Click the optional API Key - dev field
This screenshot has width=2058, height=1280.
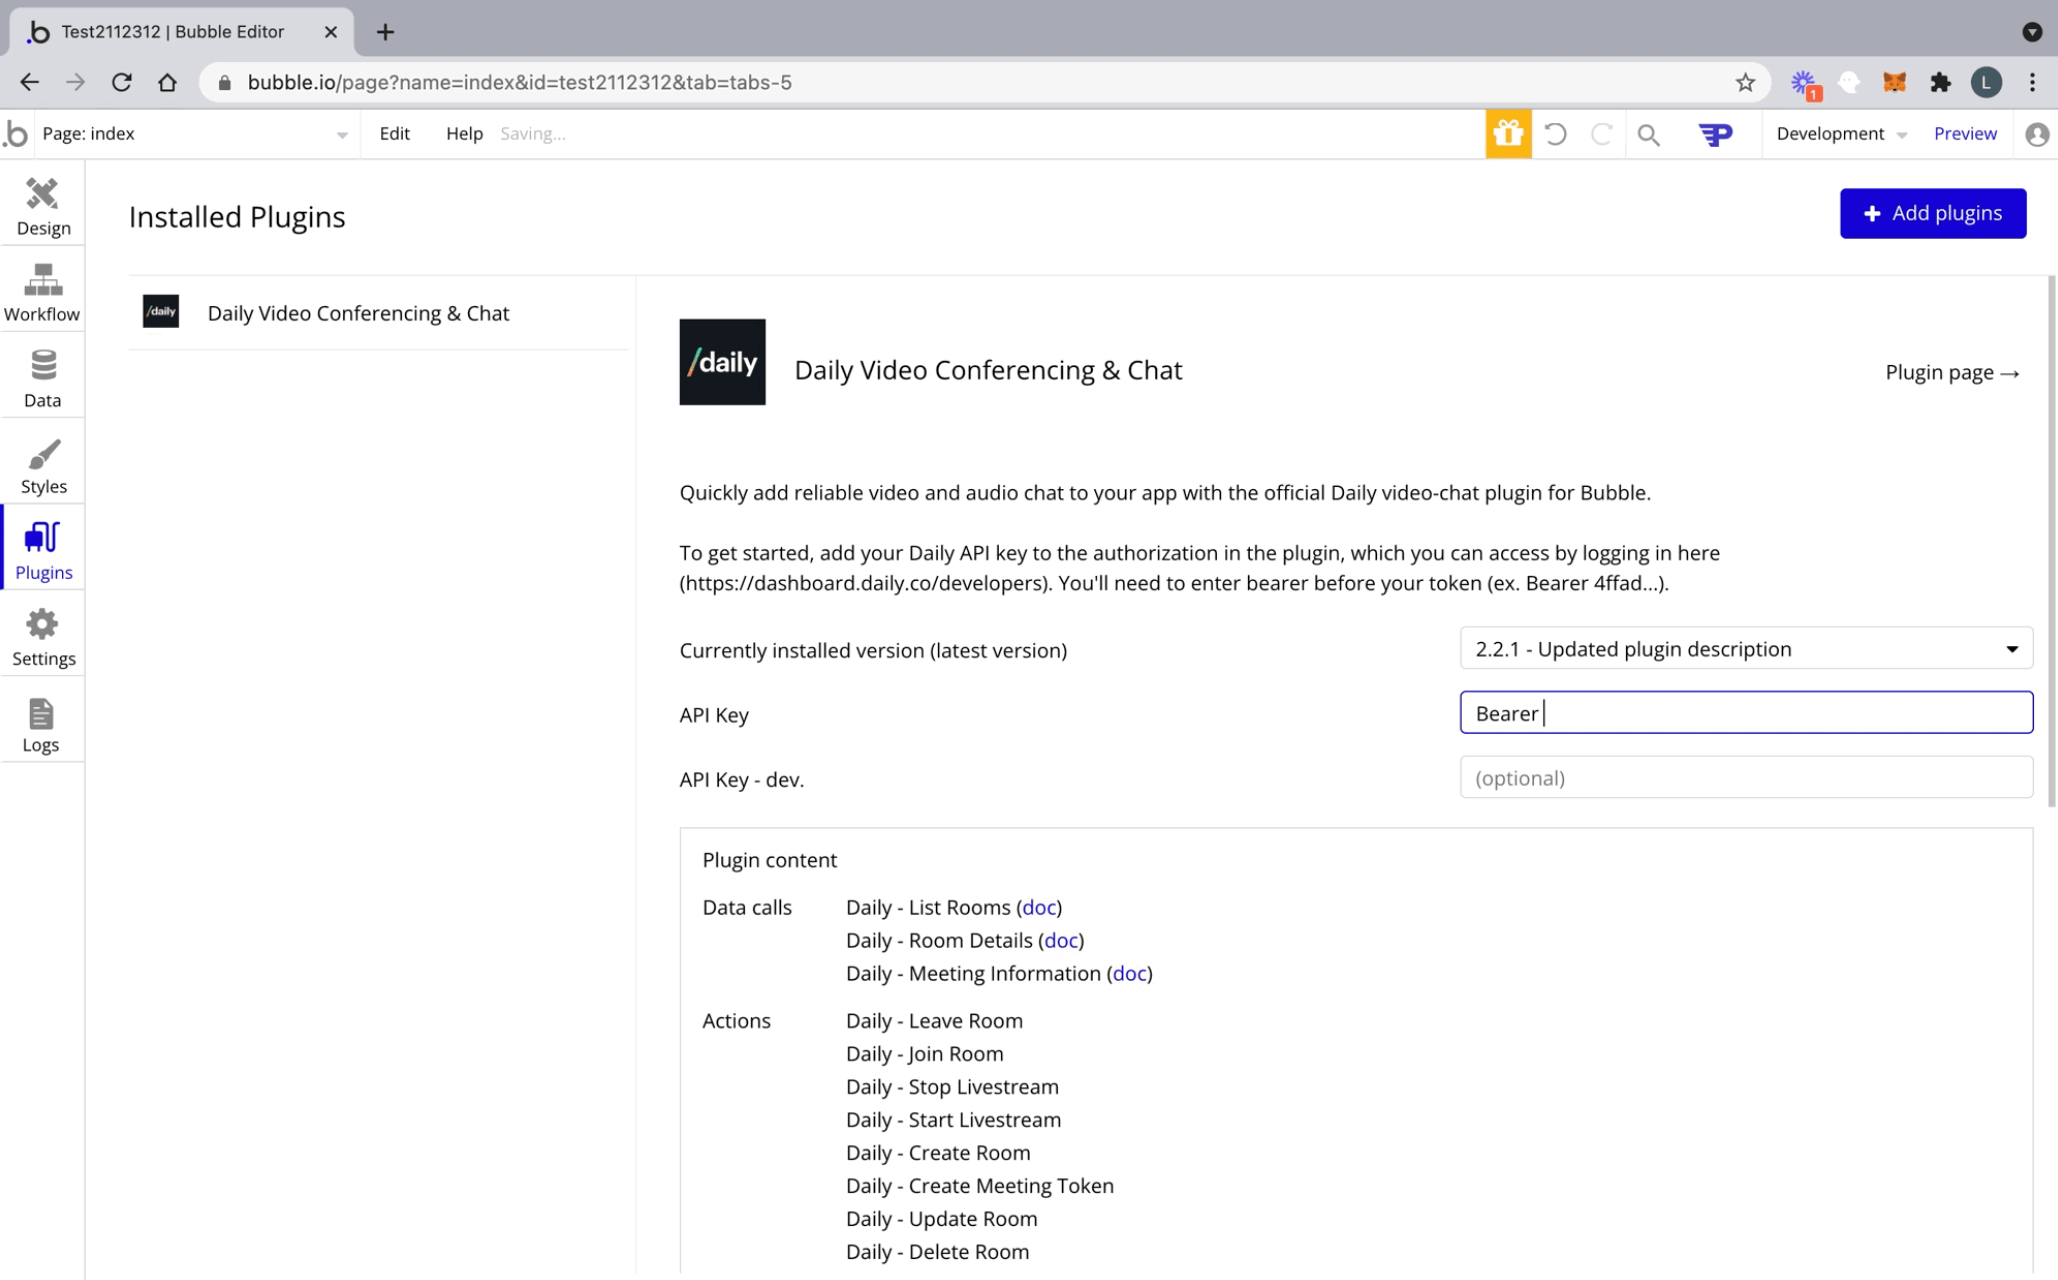pos(1745,778)
